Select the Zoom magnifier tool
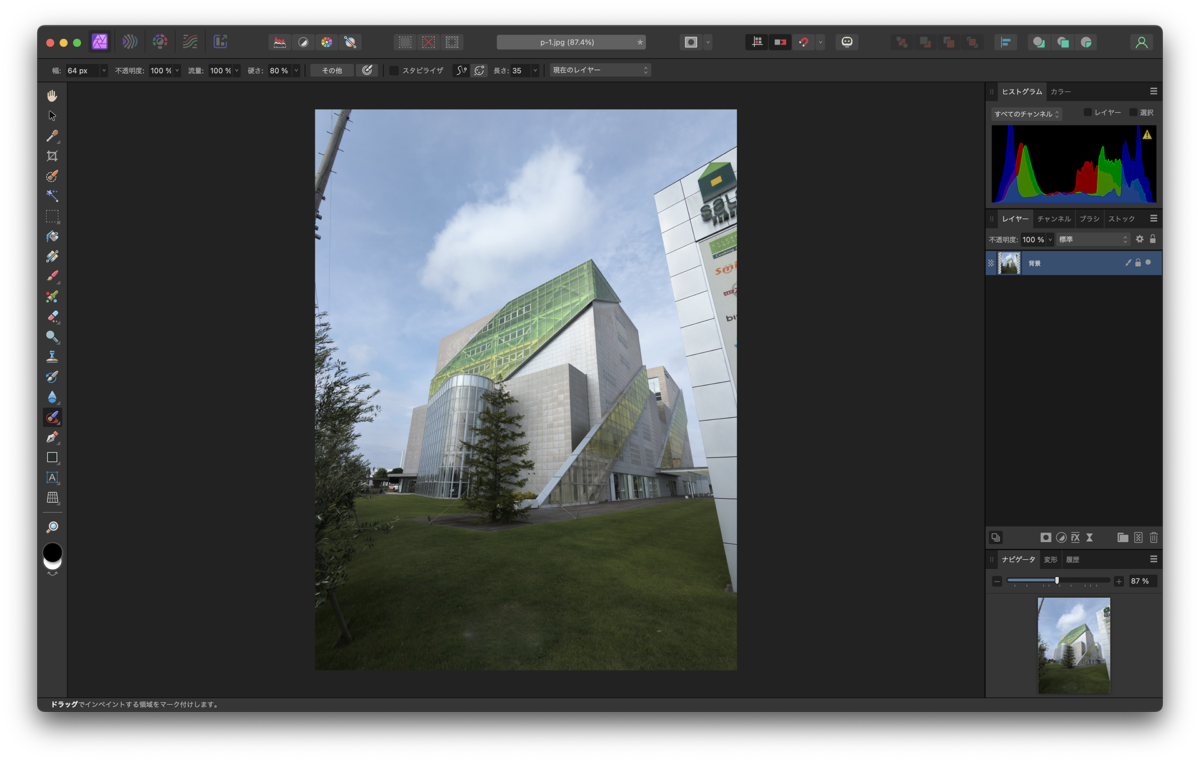This screenshot has width=1200, height=761. click(x=52, y=527)
